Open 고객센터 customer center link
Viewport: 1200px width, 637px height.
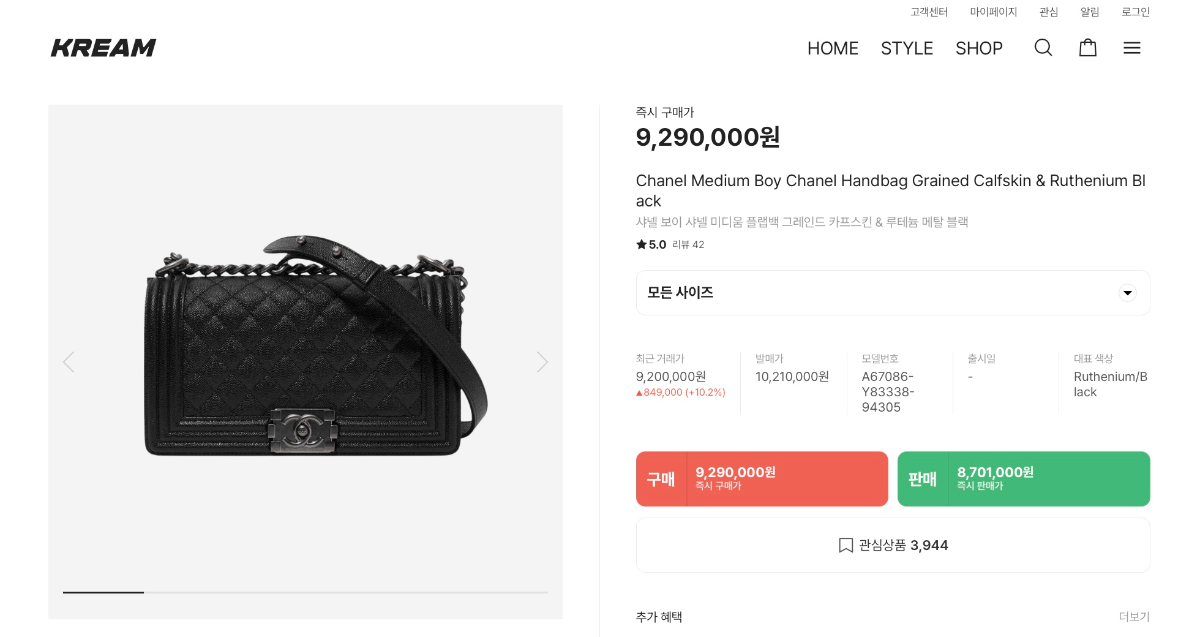point(929,12)
